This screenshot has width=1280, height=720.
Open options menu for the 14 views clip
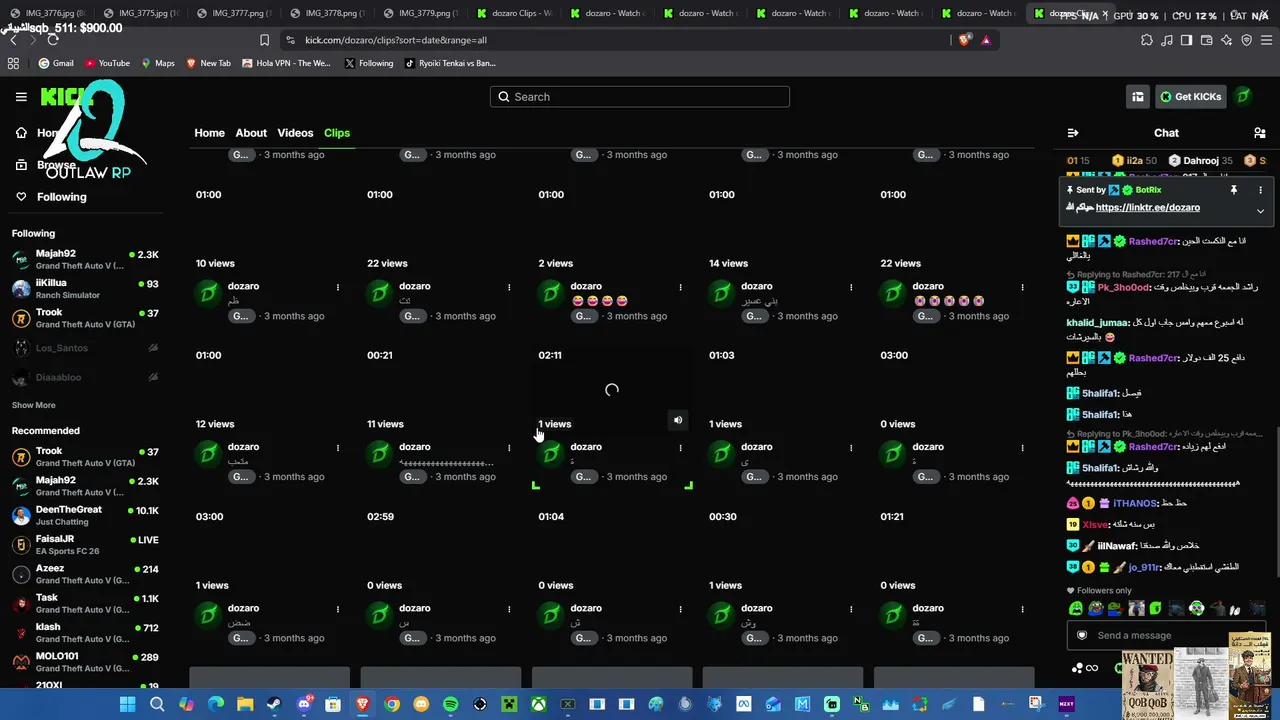tap(851, 287)
